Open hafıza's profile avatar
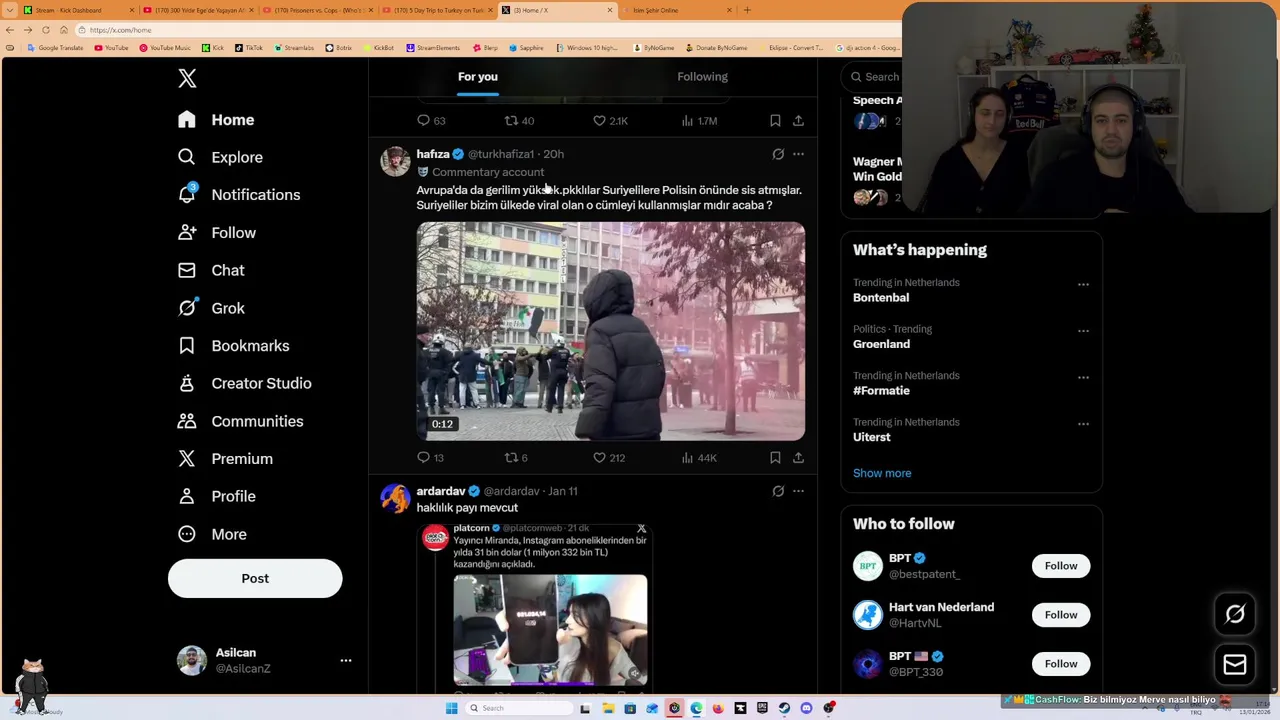Image resolution: width=1280 pixels, height=720 pixels. [395, 161]
